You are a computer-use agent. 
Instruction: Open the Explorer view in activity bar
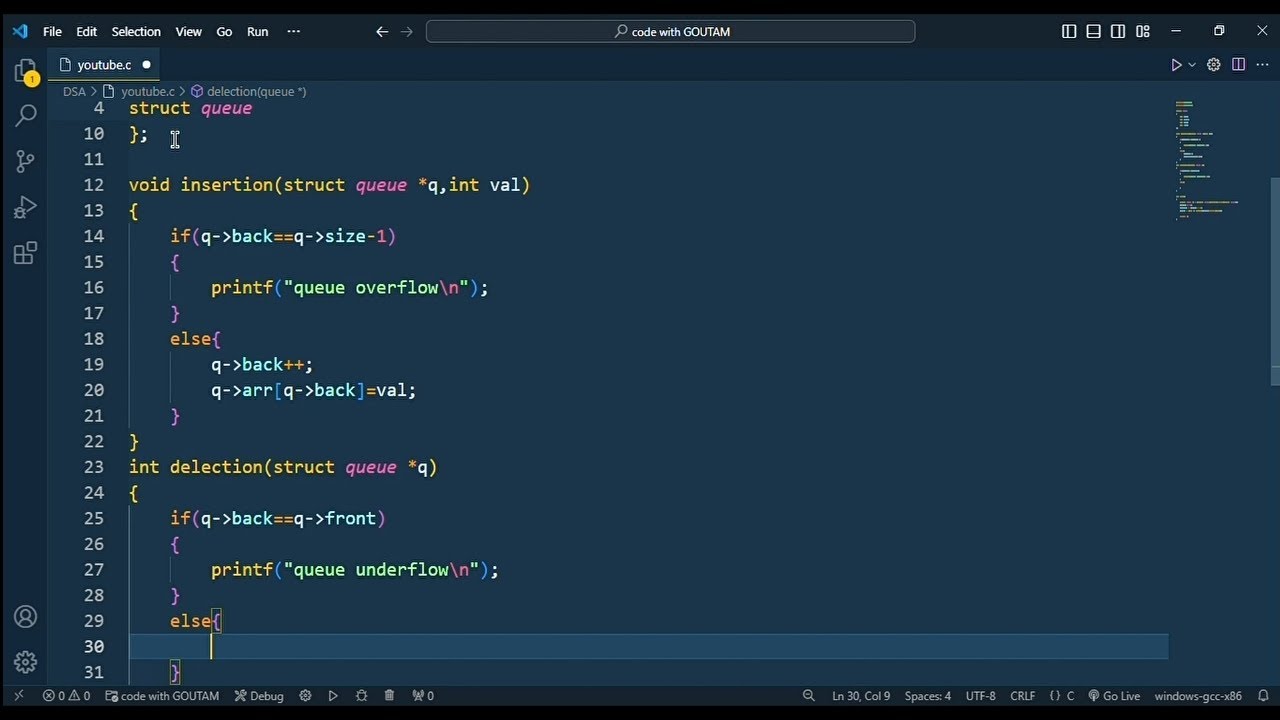click(25, 71)
